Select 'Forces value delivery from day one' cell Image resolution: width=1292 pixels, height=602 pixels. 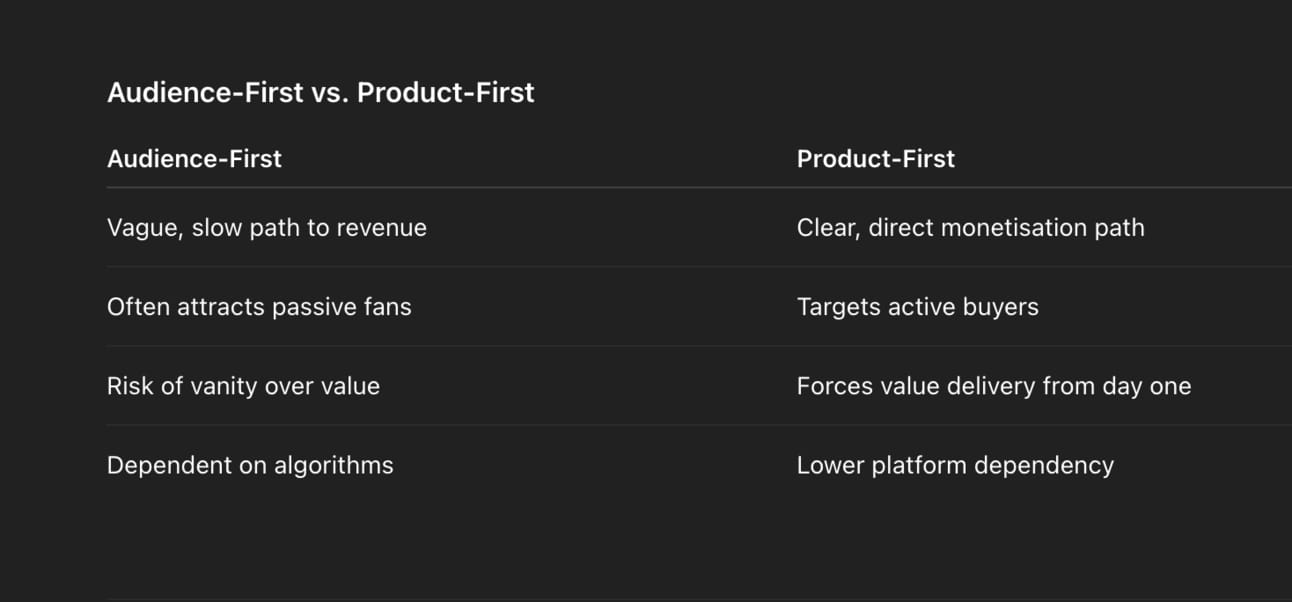click(x=993, y=386)
